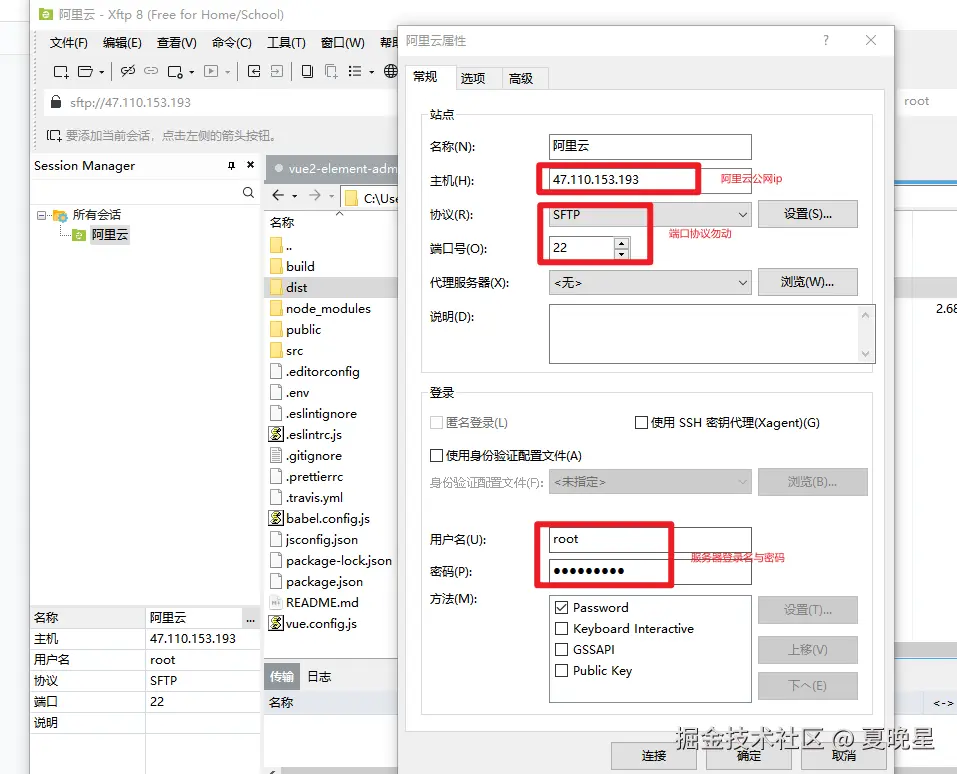
Task: Open the 命令(C) menu
Action: pos(231,43)
